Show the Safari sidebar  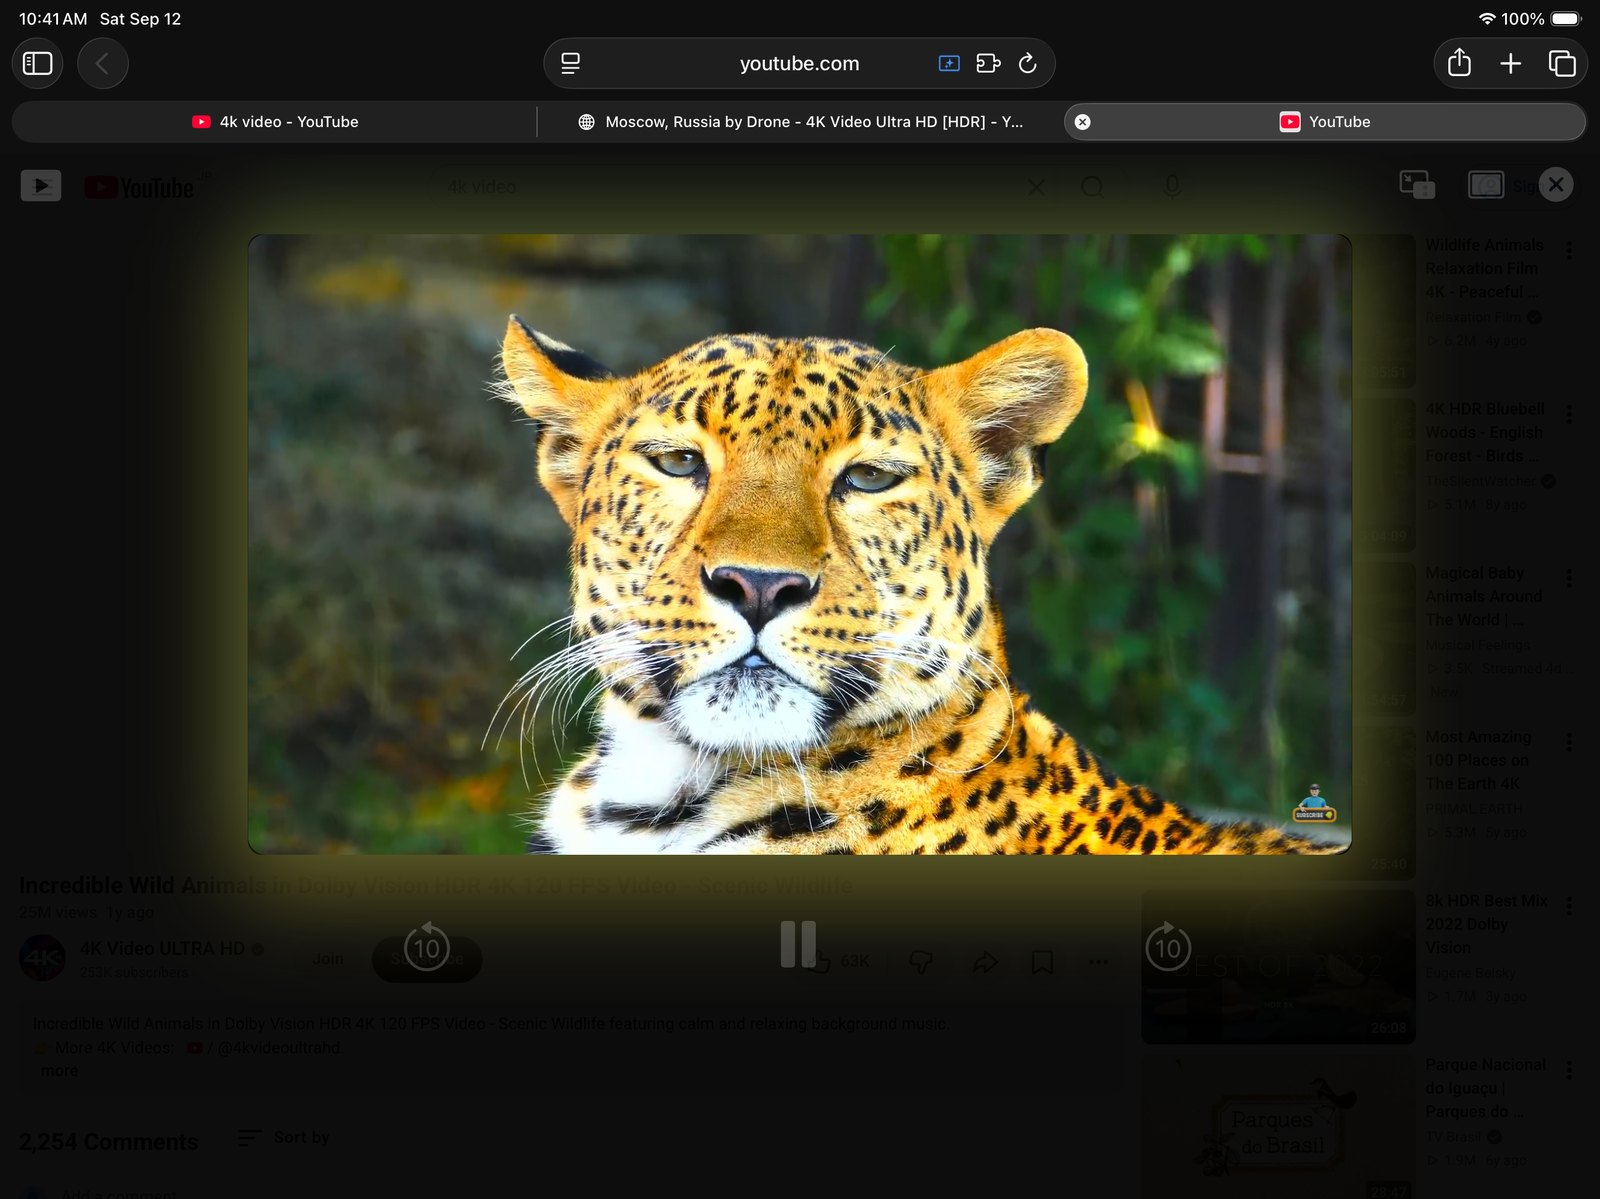pyautogui.click(x=38, y=64)
